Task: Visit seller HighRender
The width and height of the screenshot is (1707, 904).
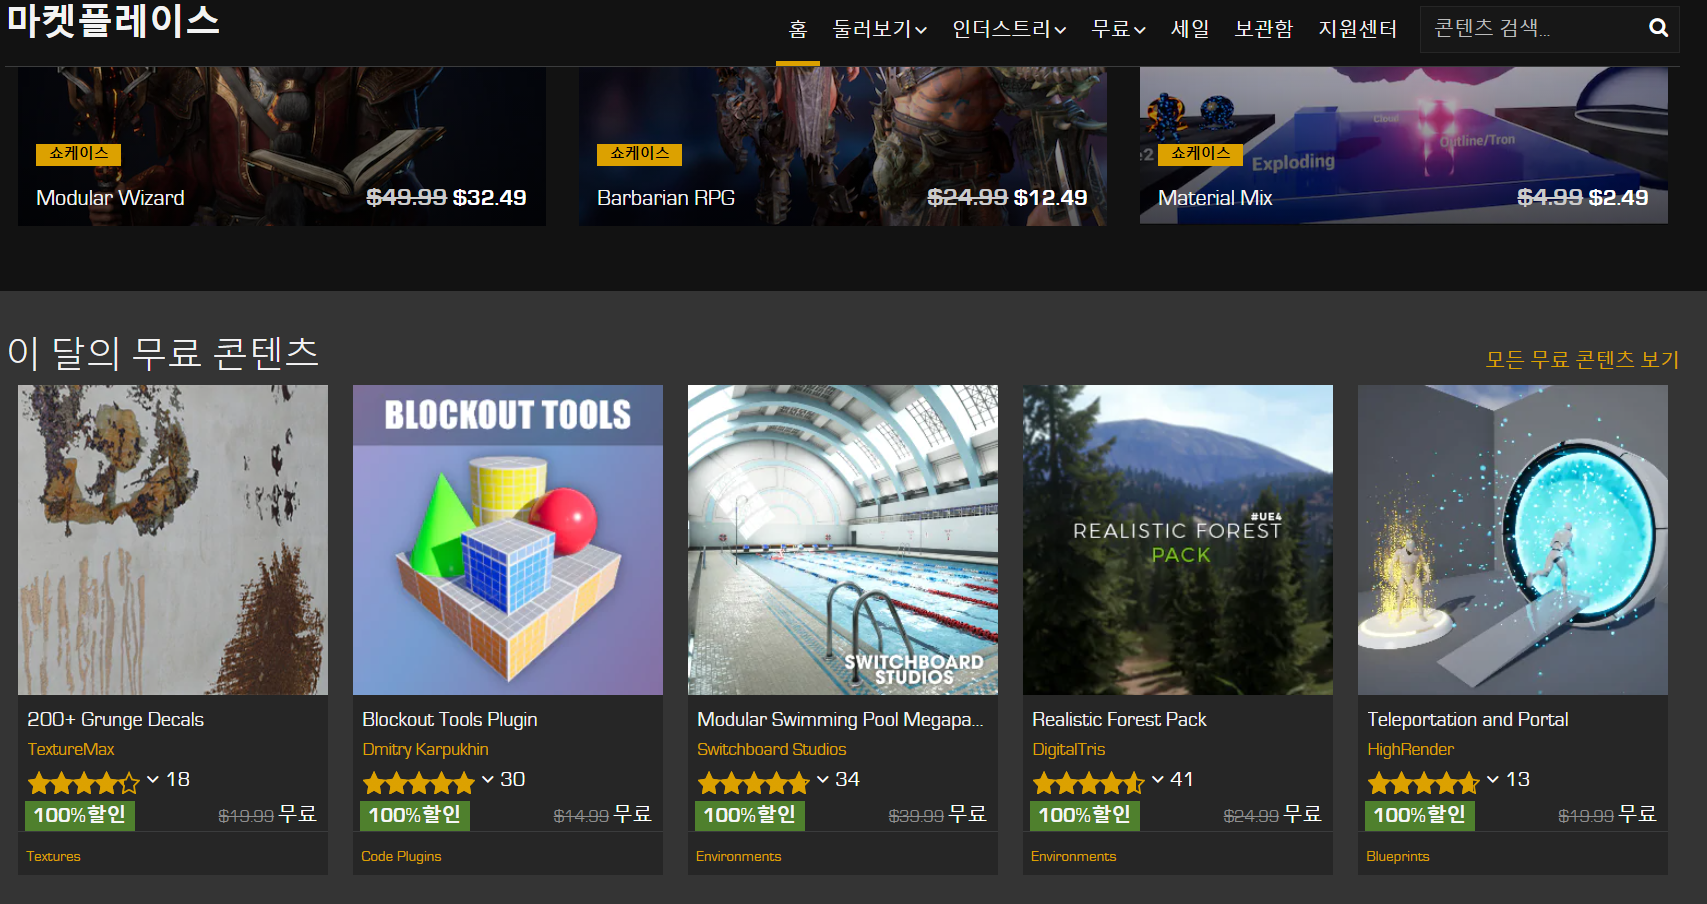Action: click(1410, 749)
